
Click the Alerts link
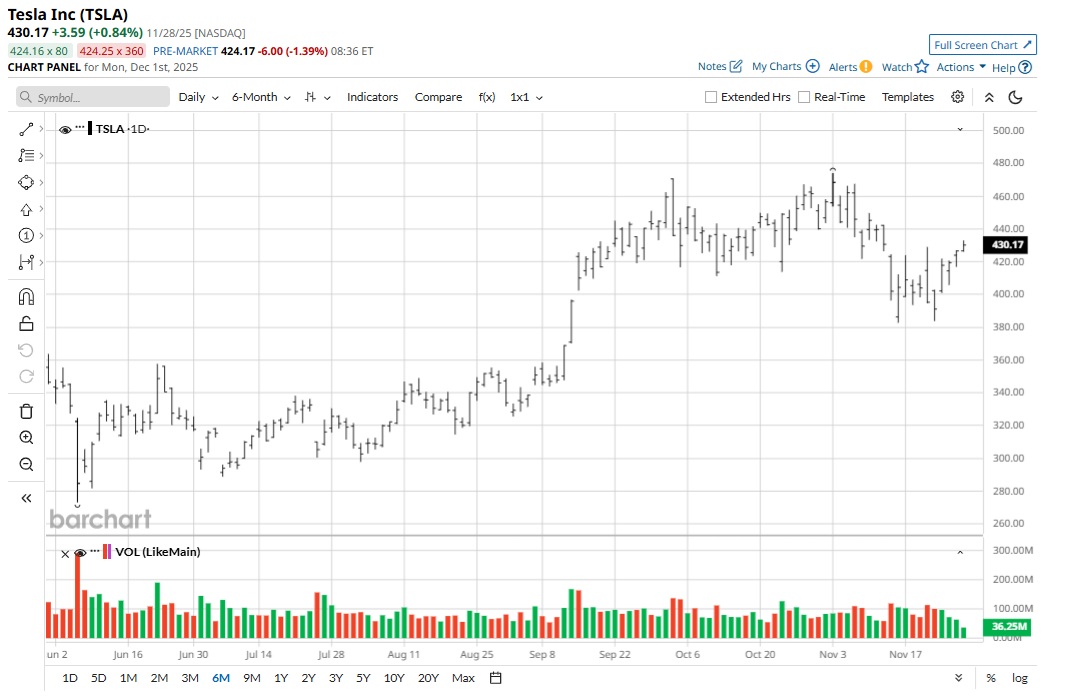click(x=843, y=67)
